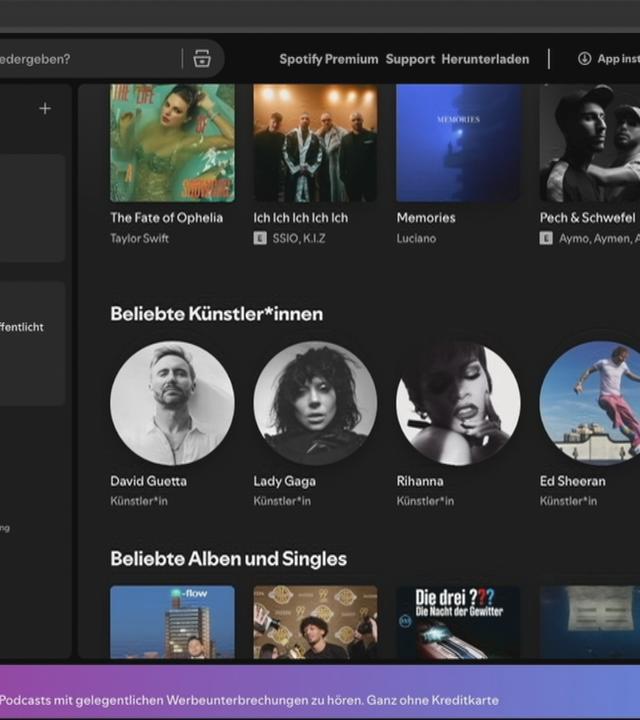Open Spotify Premium link
Screen dimensions: 640x720
coord(328,59)
